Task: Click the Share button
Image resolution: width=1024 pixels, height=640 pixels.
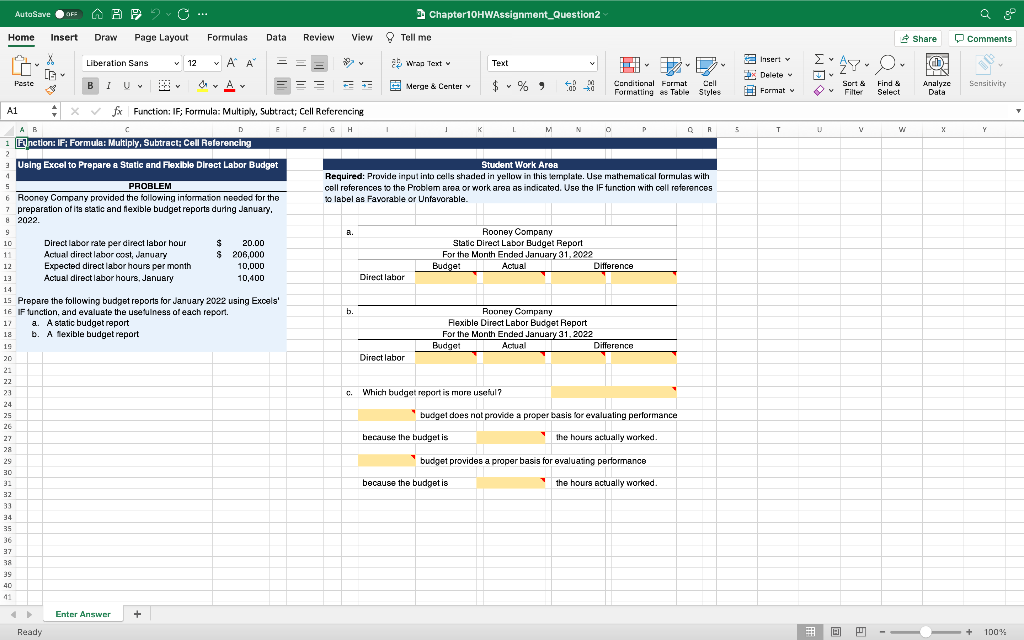Action: (918, 38)
